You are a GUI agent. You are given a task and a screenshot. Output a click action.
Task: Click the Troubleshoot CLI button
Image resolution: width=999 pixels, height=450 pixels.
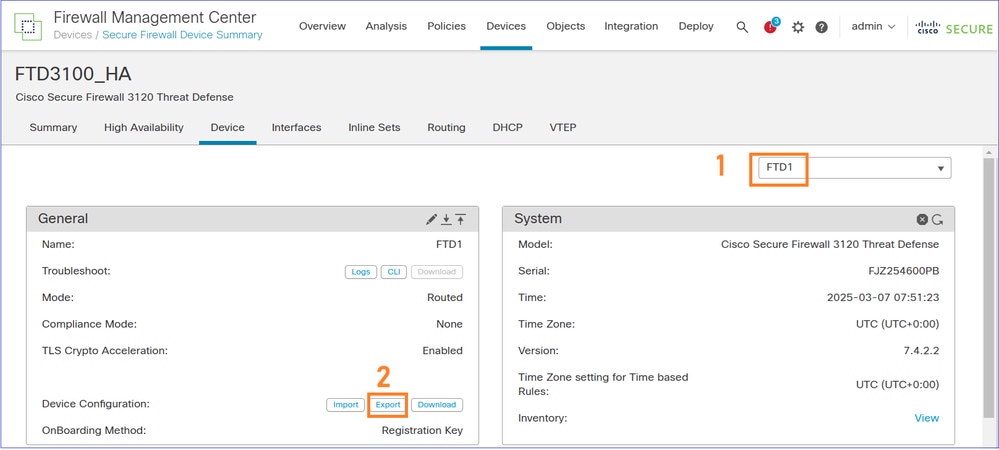pyautogui.click(x=394, y=272)
